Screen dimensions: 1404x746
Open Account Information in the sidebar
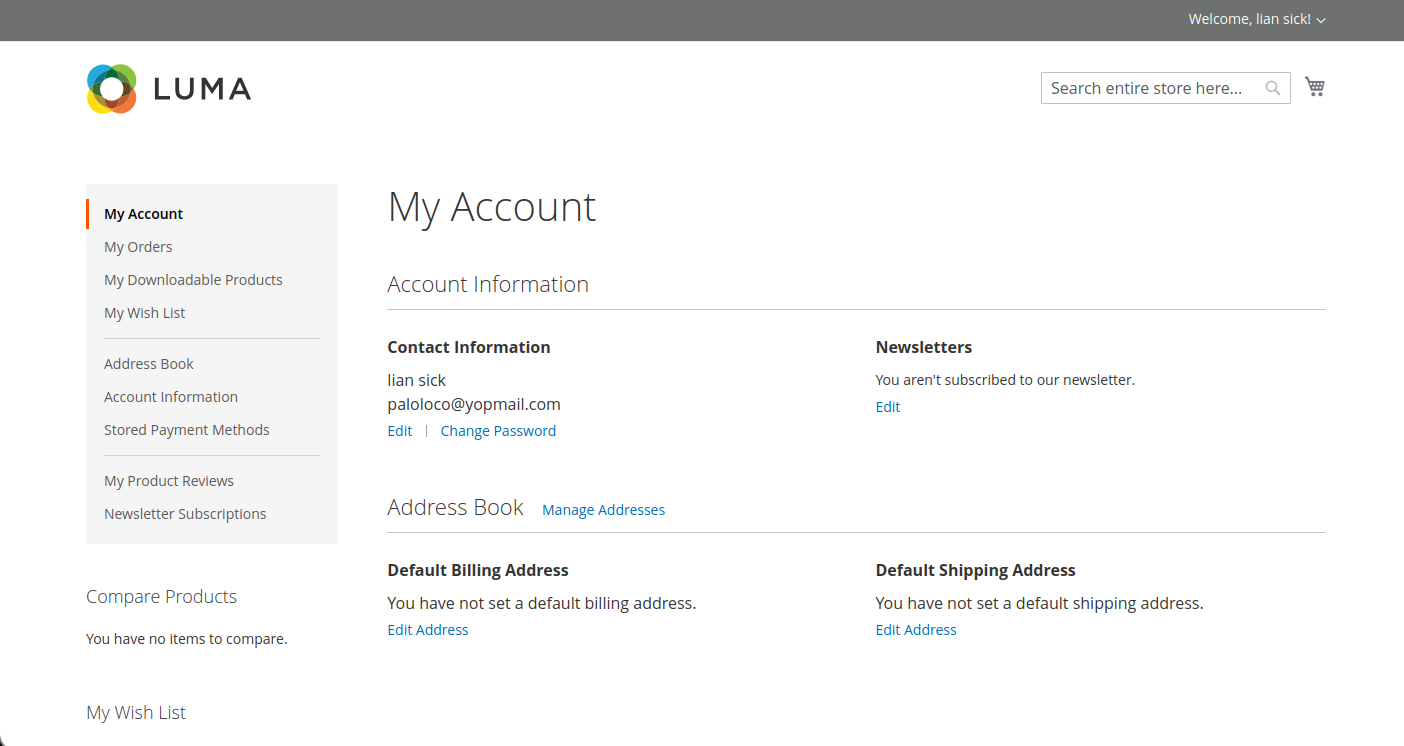(171, 397)
